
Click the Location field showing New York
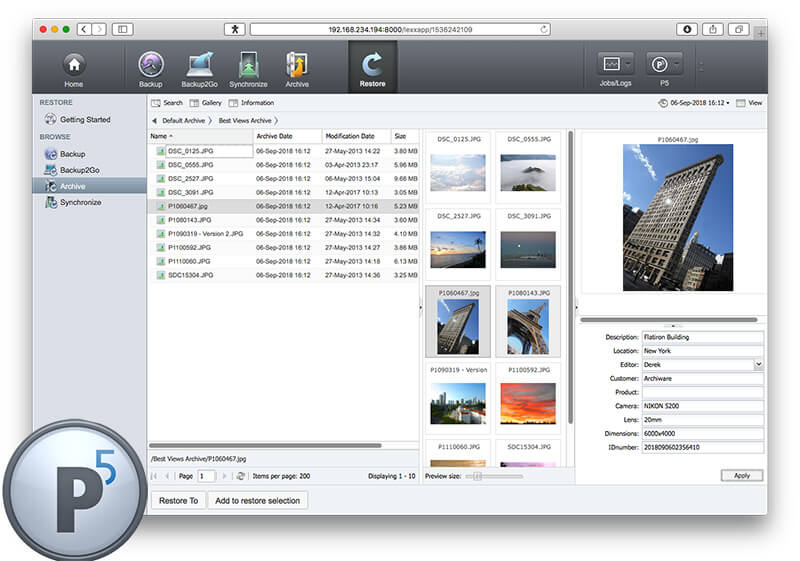pos(703,351)
